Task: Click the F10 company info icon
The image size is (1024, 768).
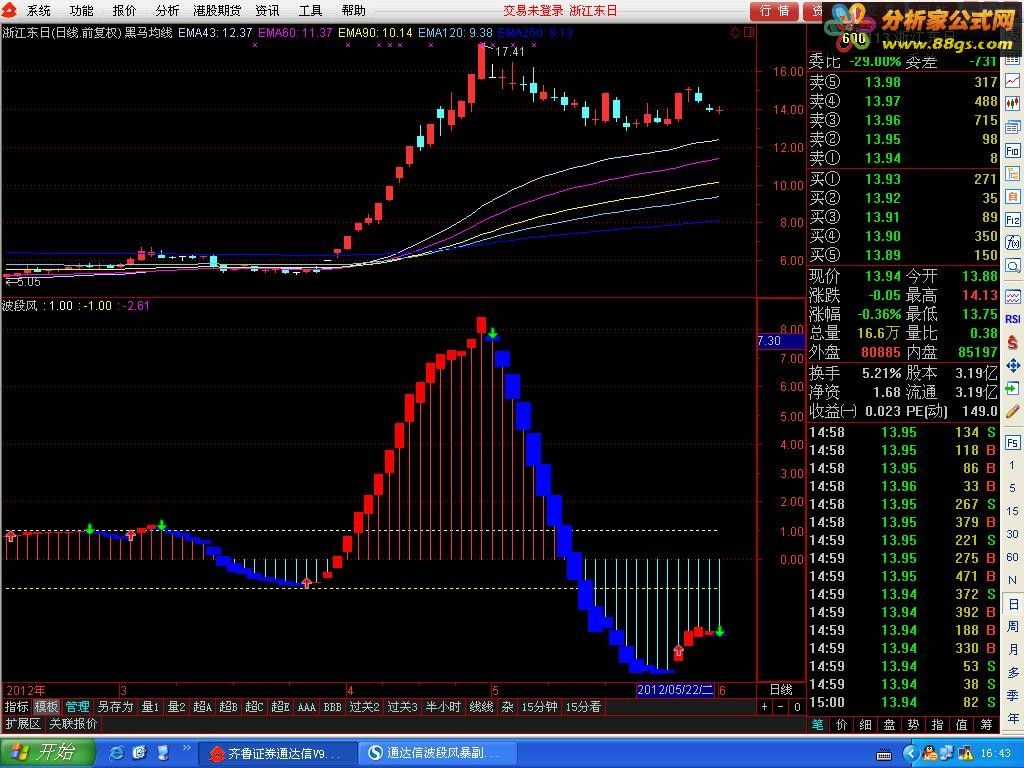Action: point(1012,151)
